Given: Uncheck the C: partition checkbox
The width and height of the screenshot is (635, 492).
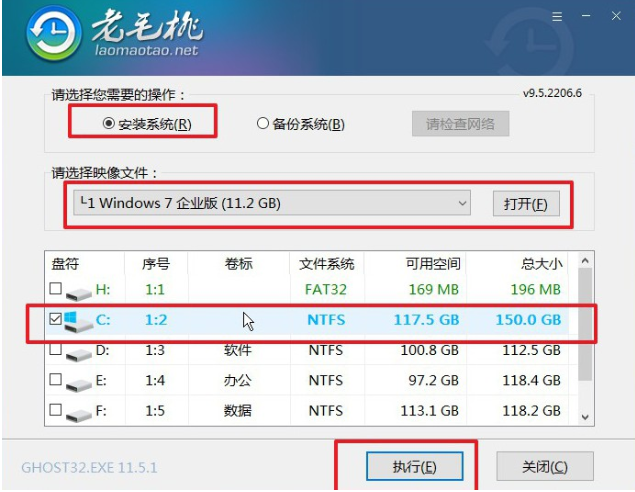Looking at the screenshot, I should coord(55,319).
